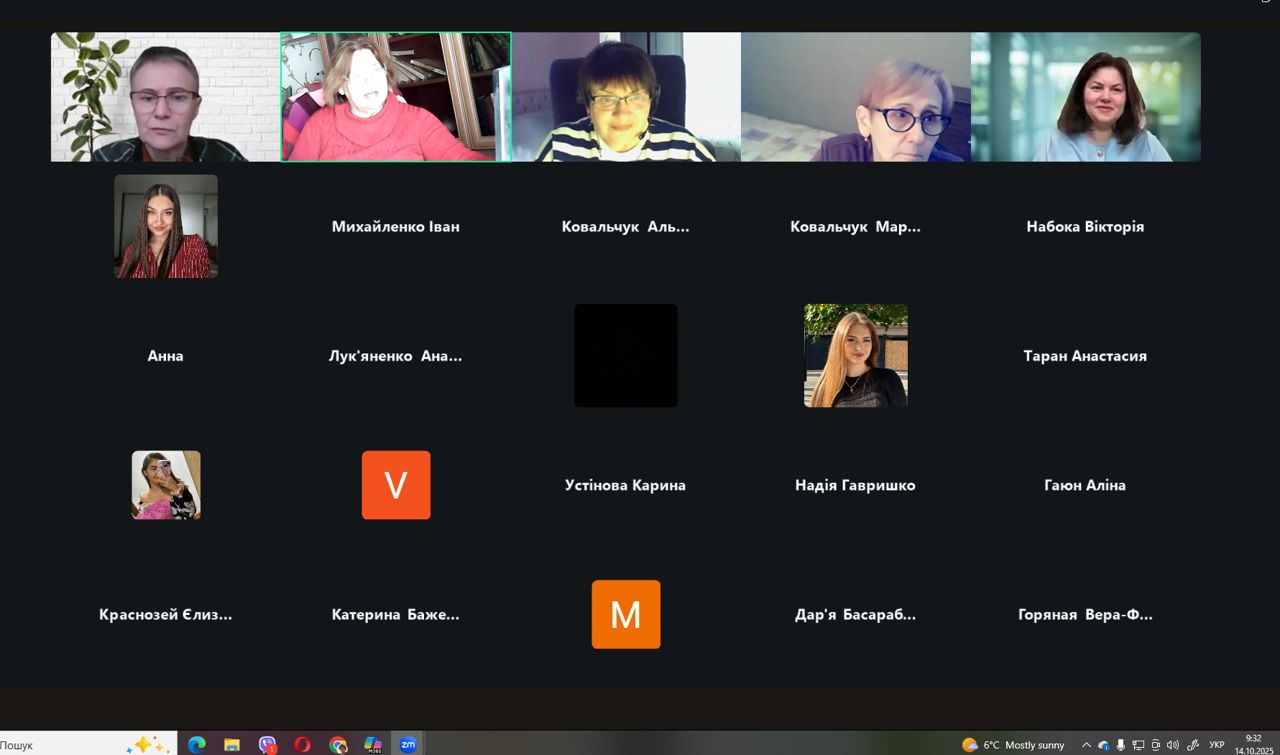Open Google Chrome from the taskbar
1280x755 pixels.
338,744
